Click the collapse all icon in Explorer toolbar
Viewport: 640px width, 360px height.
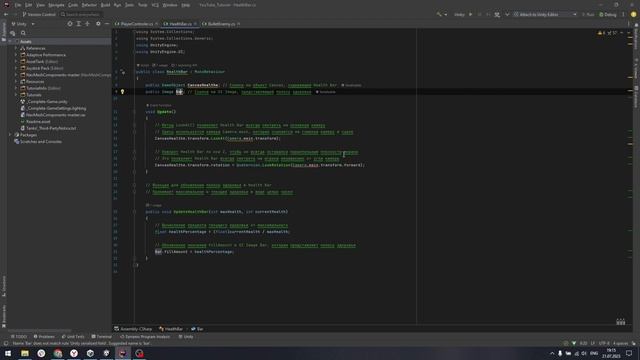87,24
